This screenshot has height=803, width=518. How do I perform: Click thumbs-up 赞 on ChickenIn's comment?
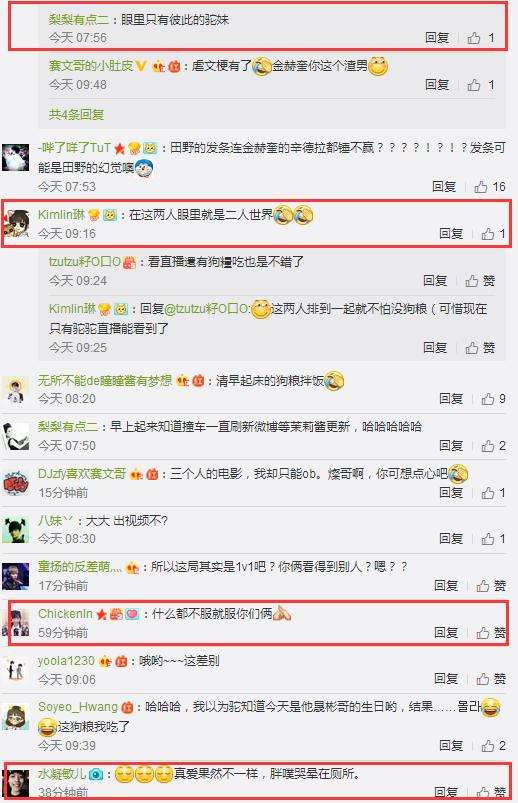click(x=491, y=633)
